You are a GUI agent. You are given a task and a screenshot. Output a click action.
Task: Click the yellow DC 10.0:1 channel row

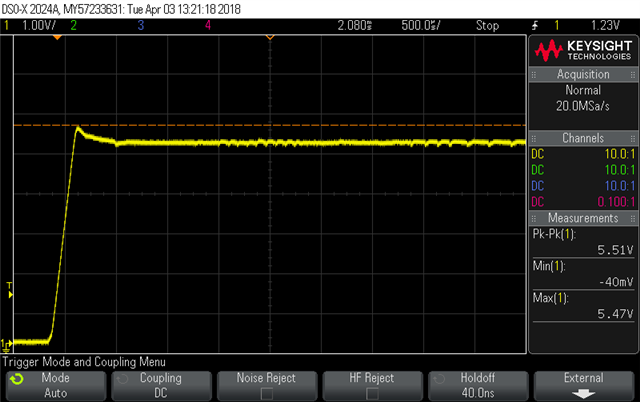point(583,154)
